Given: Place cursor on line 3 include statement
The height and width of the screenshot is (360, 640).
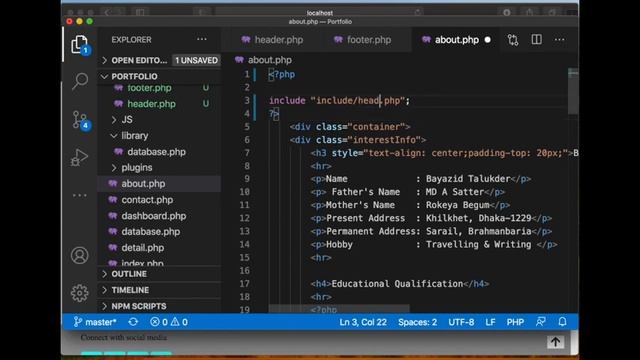Looking at the screenshot, I should coord(339,100).
